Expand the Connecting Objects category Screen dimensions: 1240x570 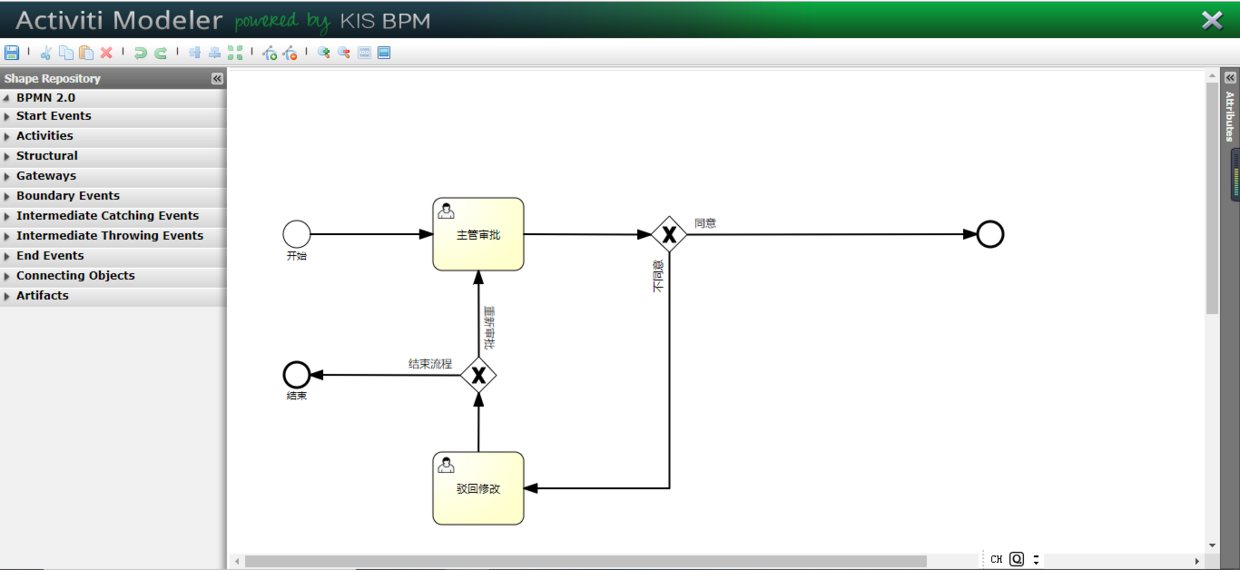[113, 276]
